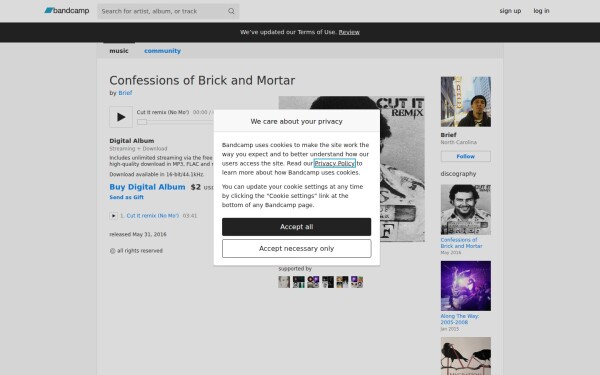Play track 1 with small play icon
Screen dimensions: 600x375
113,216
